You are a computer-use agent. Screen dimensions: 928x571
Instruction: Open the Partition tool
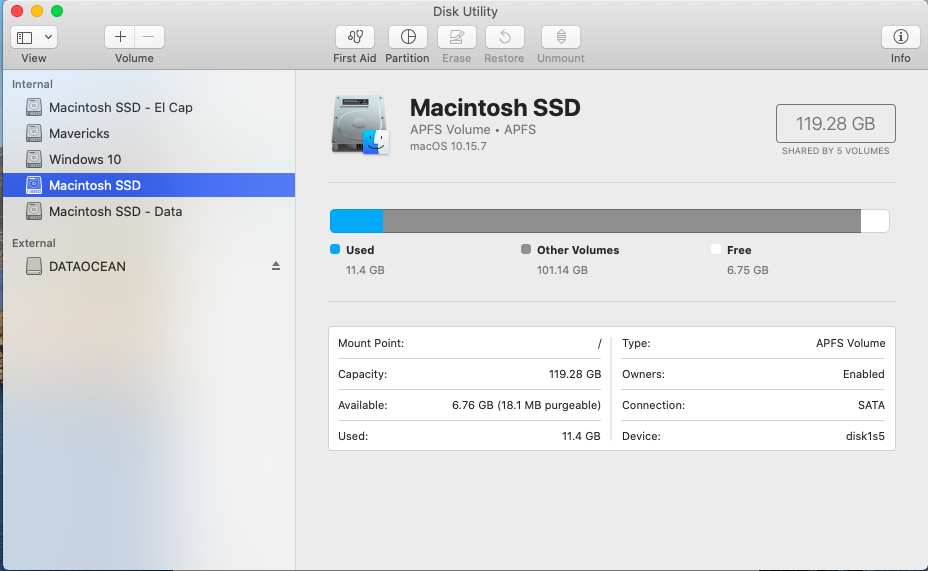click(408, 37)
